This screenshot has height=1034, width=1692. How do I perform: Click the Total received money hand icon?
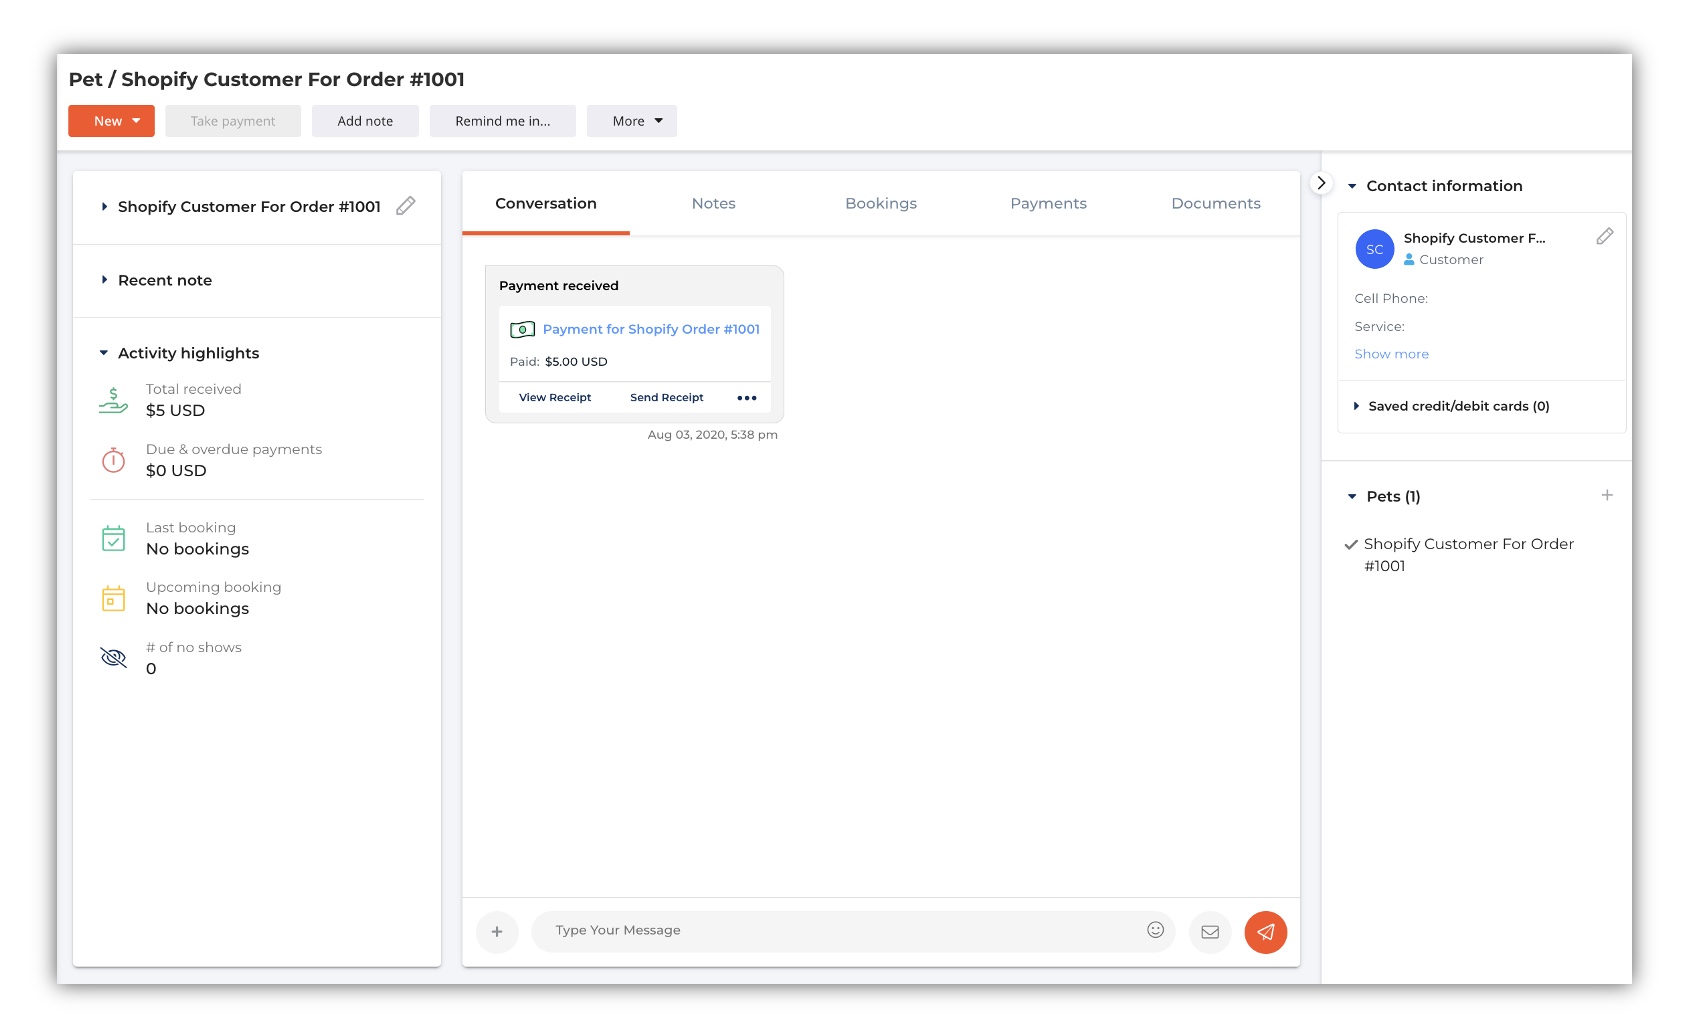coord(113,400)
